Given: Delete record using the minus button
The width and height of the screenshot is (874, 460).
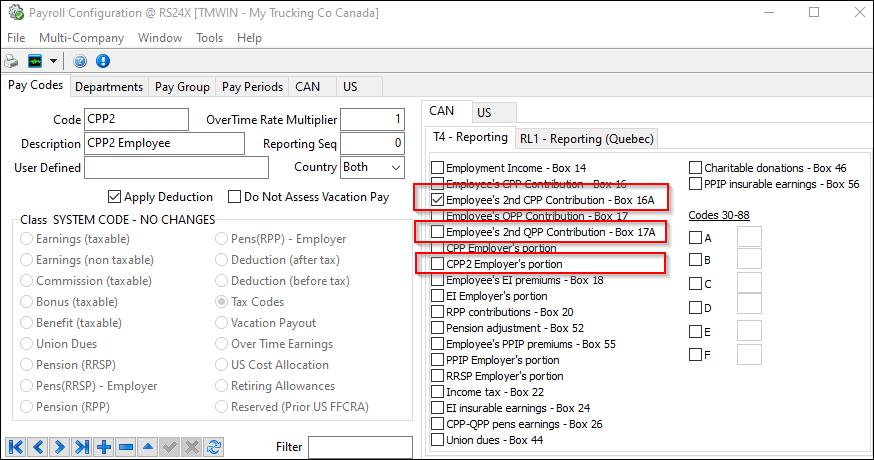Looking at the screenshot, I should click(126, 447).
